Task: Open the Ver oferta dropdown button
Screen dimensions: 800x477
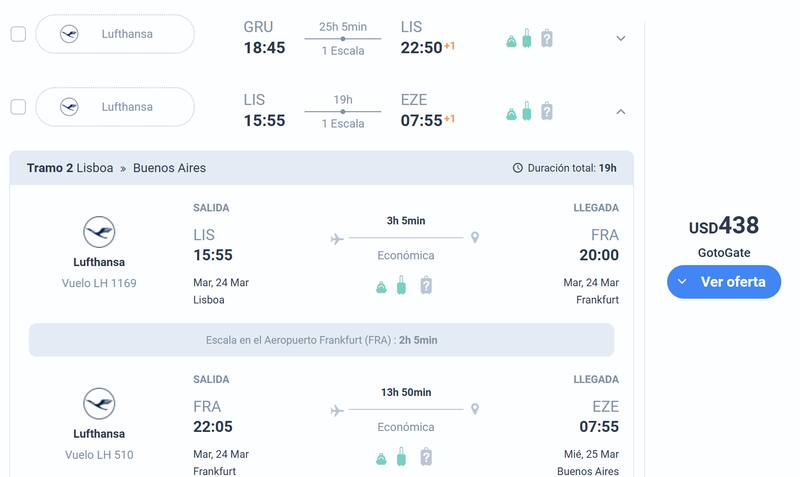Action: click(723, 282)
